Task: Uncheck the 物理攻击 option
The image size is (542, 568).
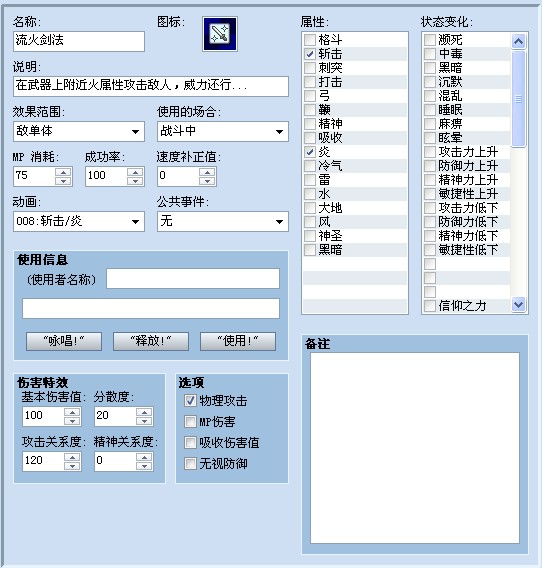Action: click(190, 401)
